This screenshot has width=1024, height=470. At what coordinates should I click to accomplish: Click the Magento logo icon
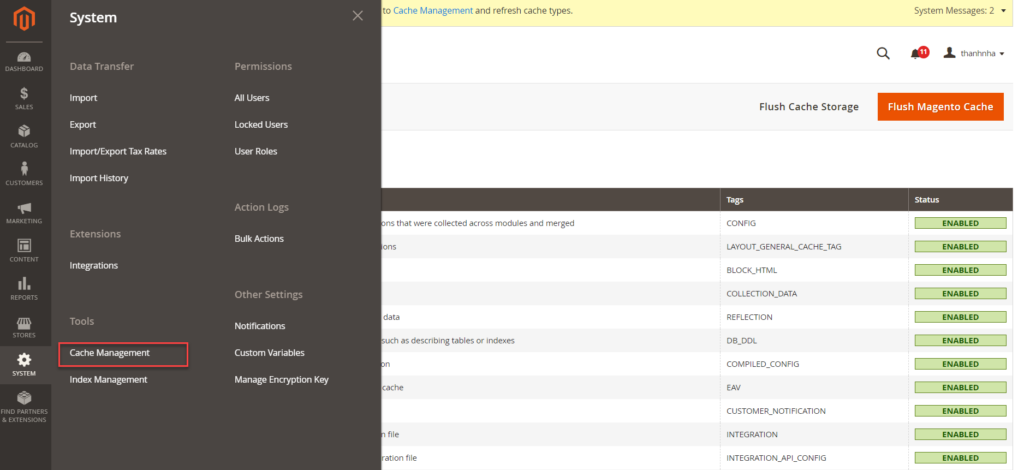point(24,19)
